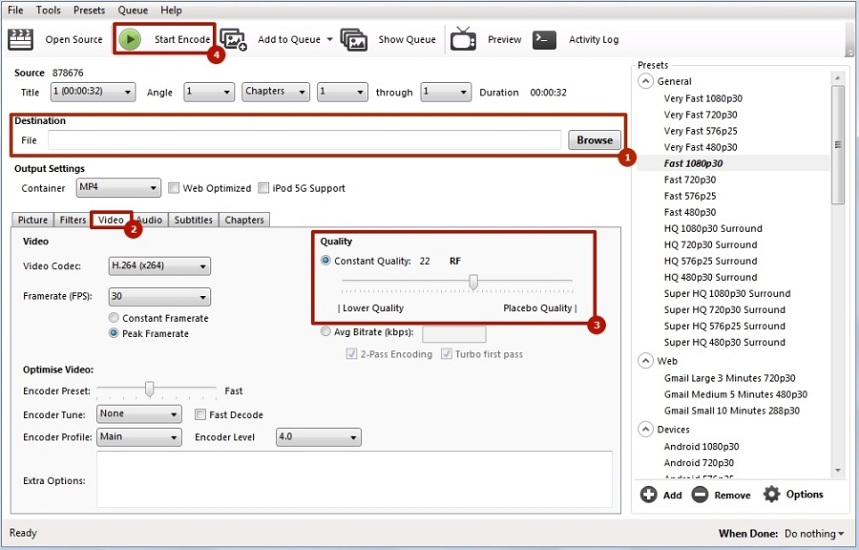Enable the Web Optimized checkbox
The image size is (859, 550).
pyautogui.click(x=174, y=188)
